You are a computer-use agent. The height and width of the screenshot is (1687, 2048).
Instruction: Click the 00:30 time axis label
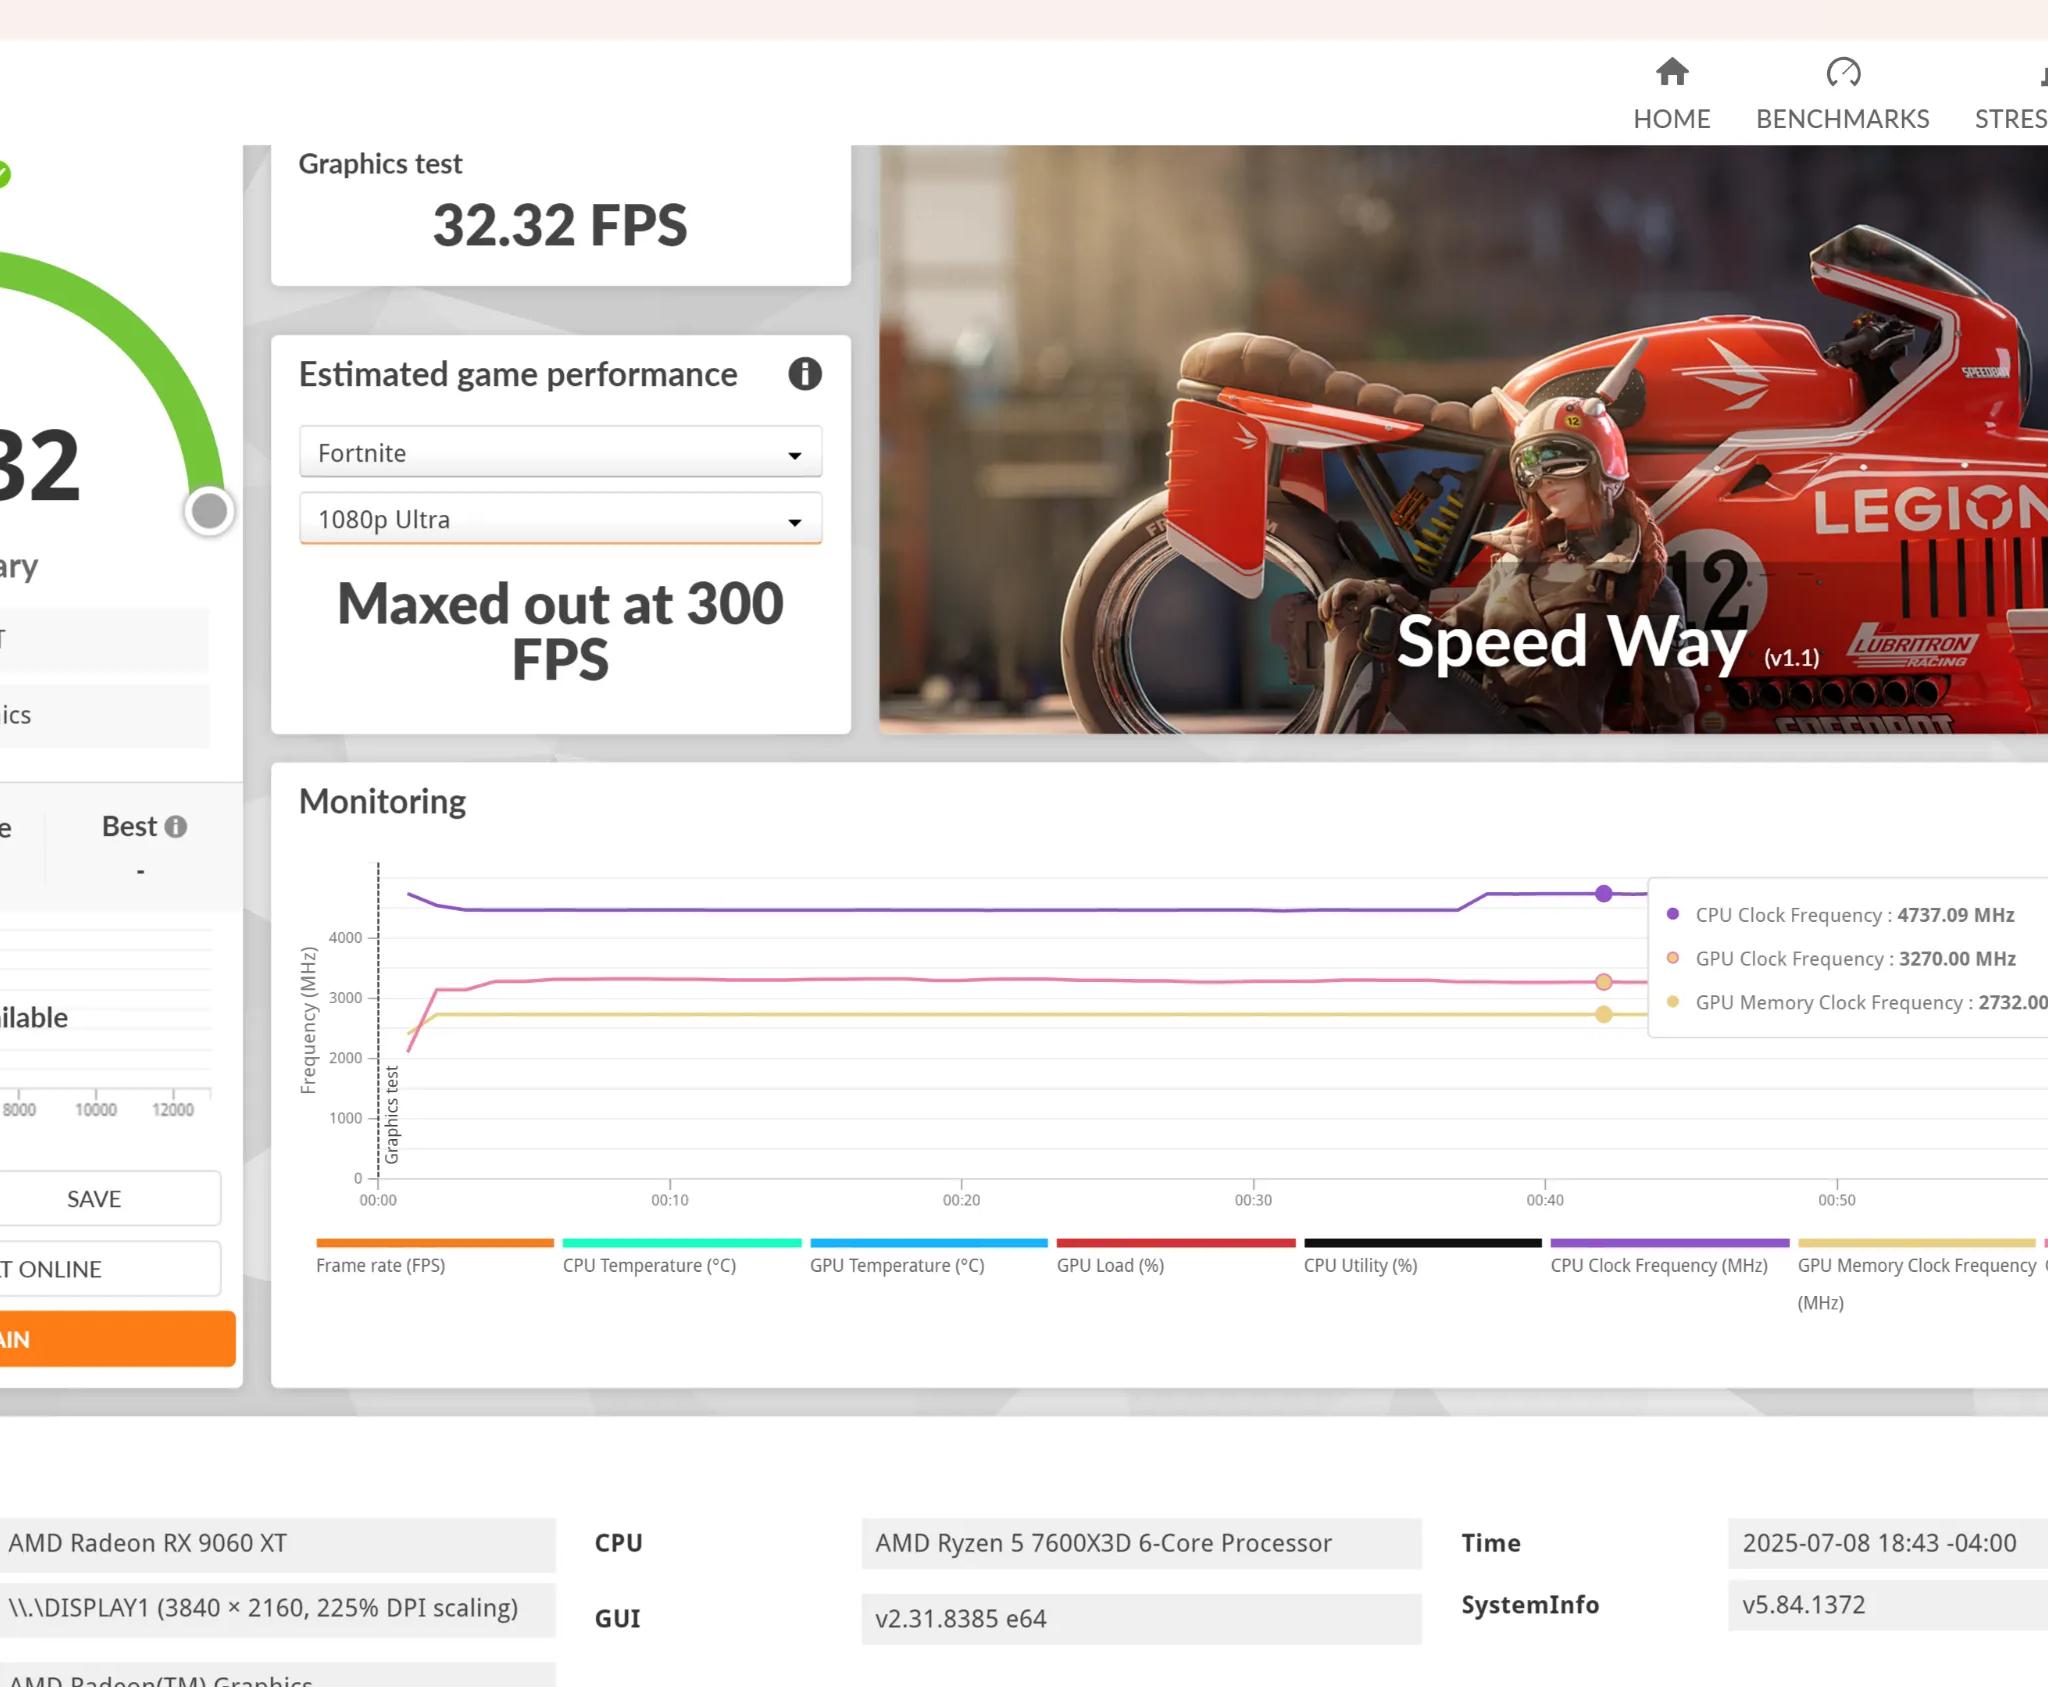[1253, 1200]
